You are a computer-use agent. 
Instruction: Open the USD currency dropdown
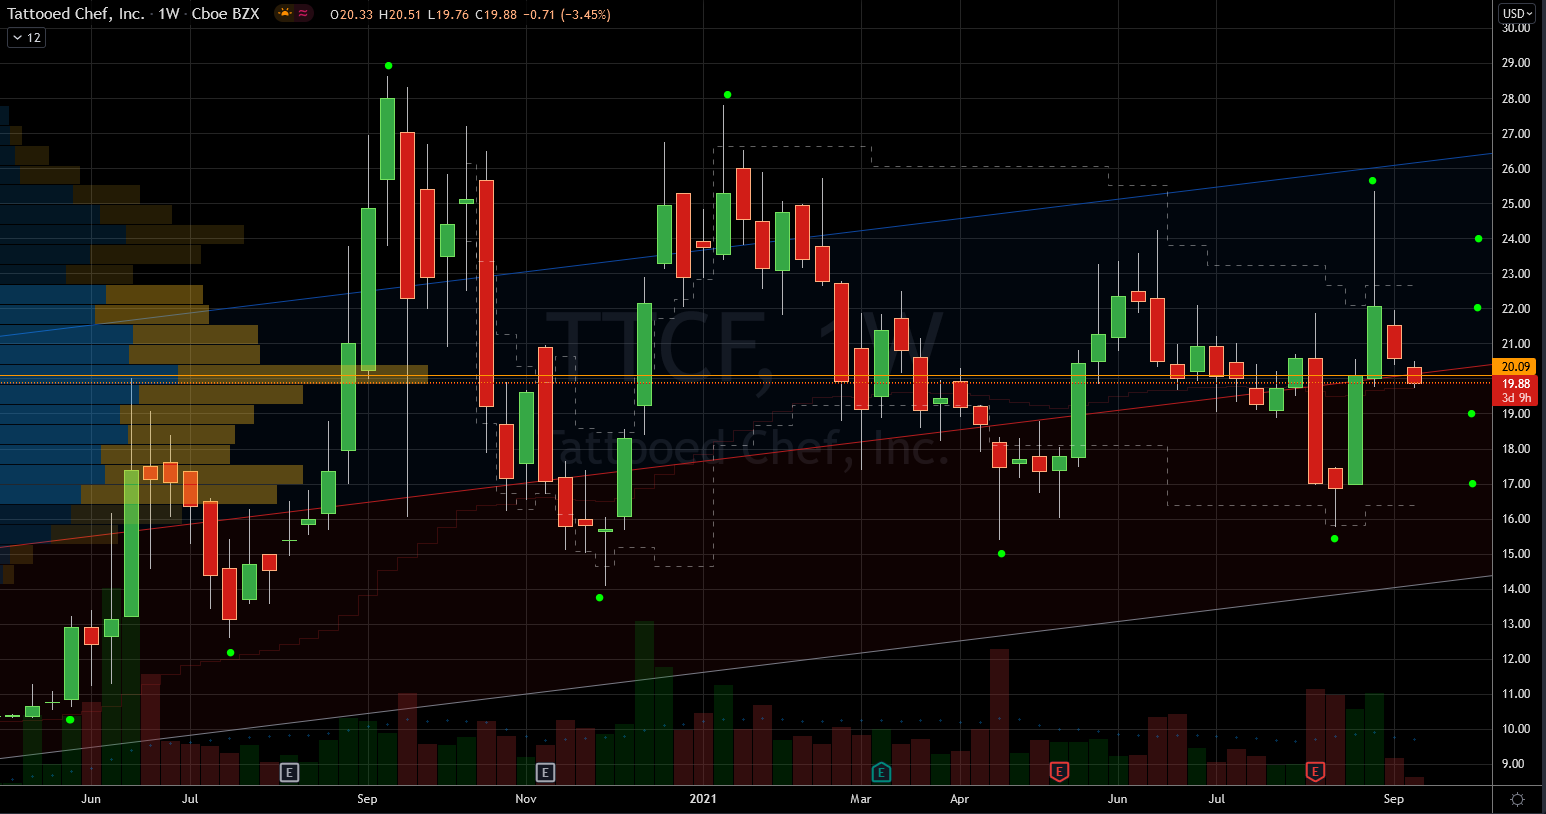point(1517,14)
